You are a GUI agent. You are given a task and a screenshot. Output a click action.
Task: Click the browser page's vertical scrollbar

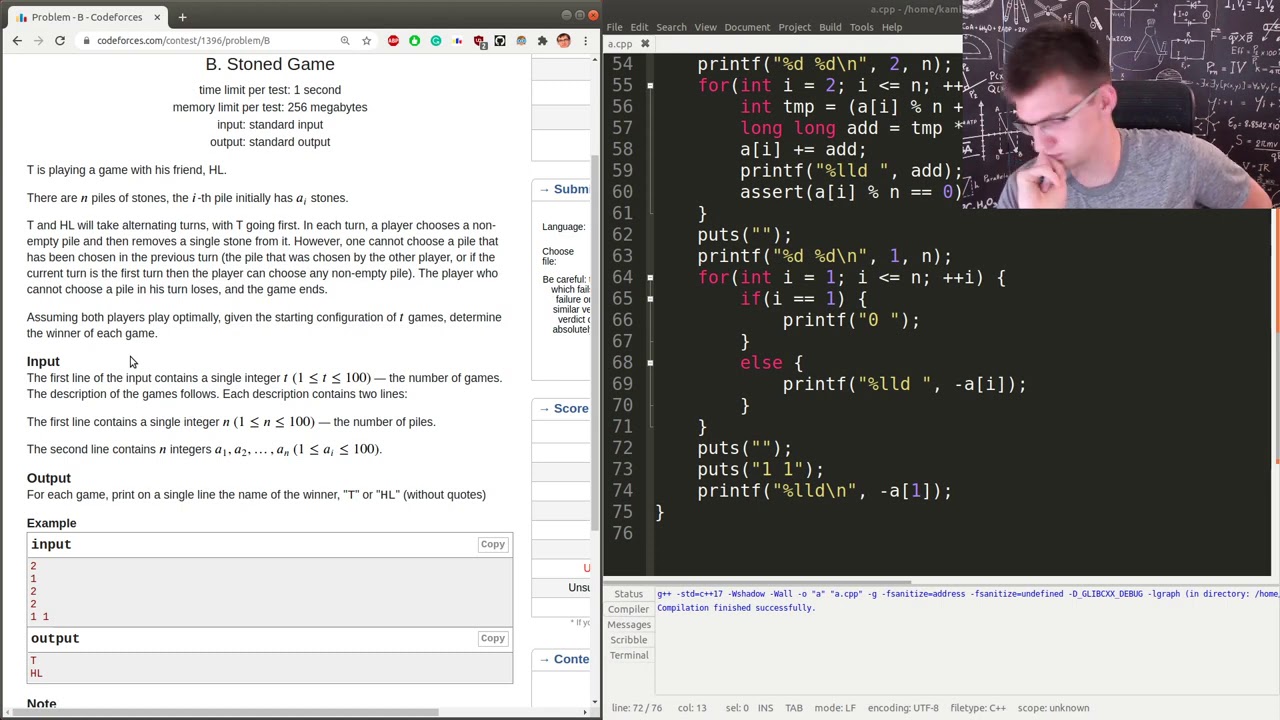click(x=596, y=345)
